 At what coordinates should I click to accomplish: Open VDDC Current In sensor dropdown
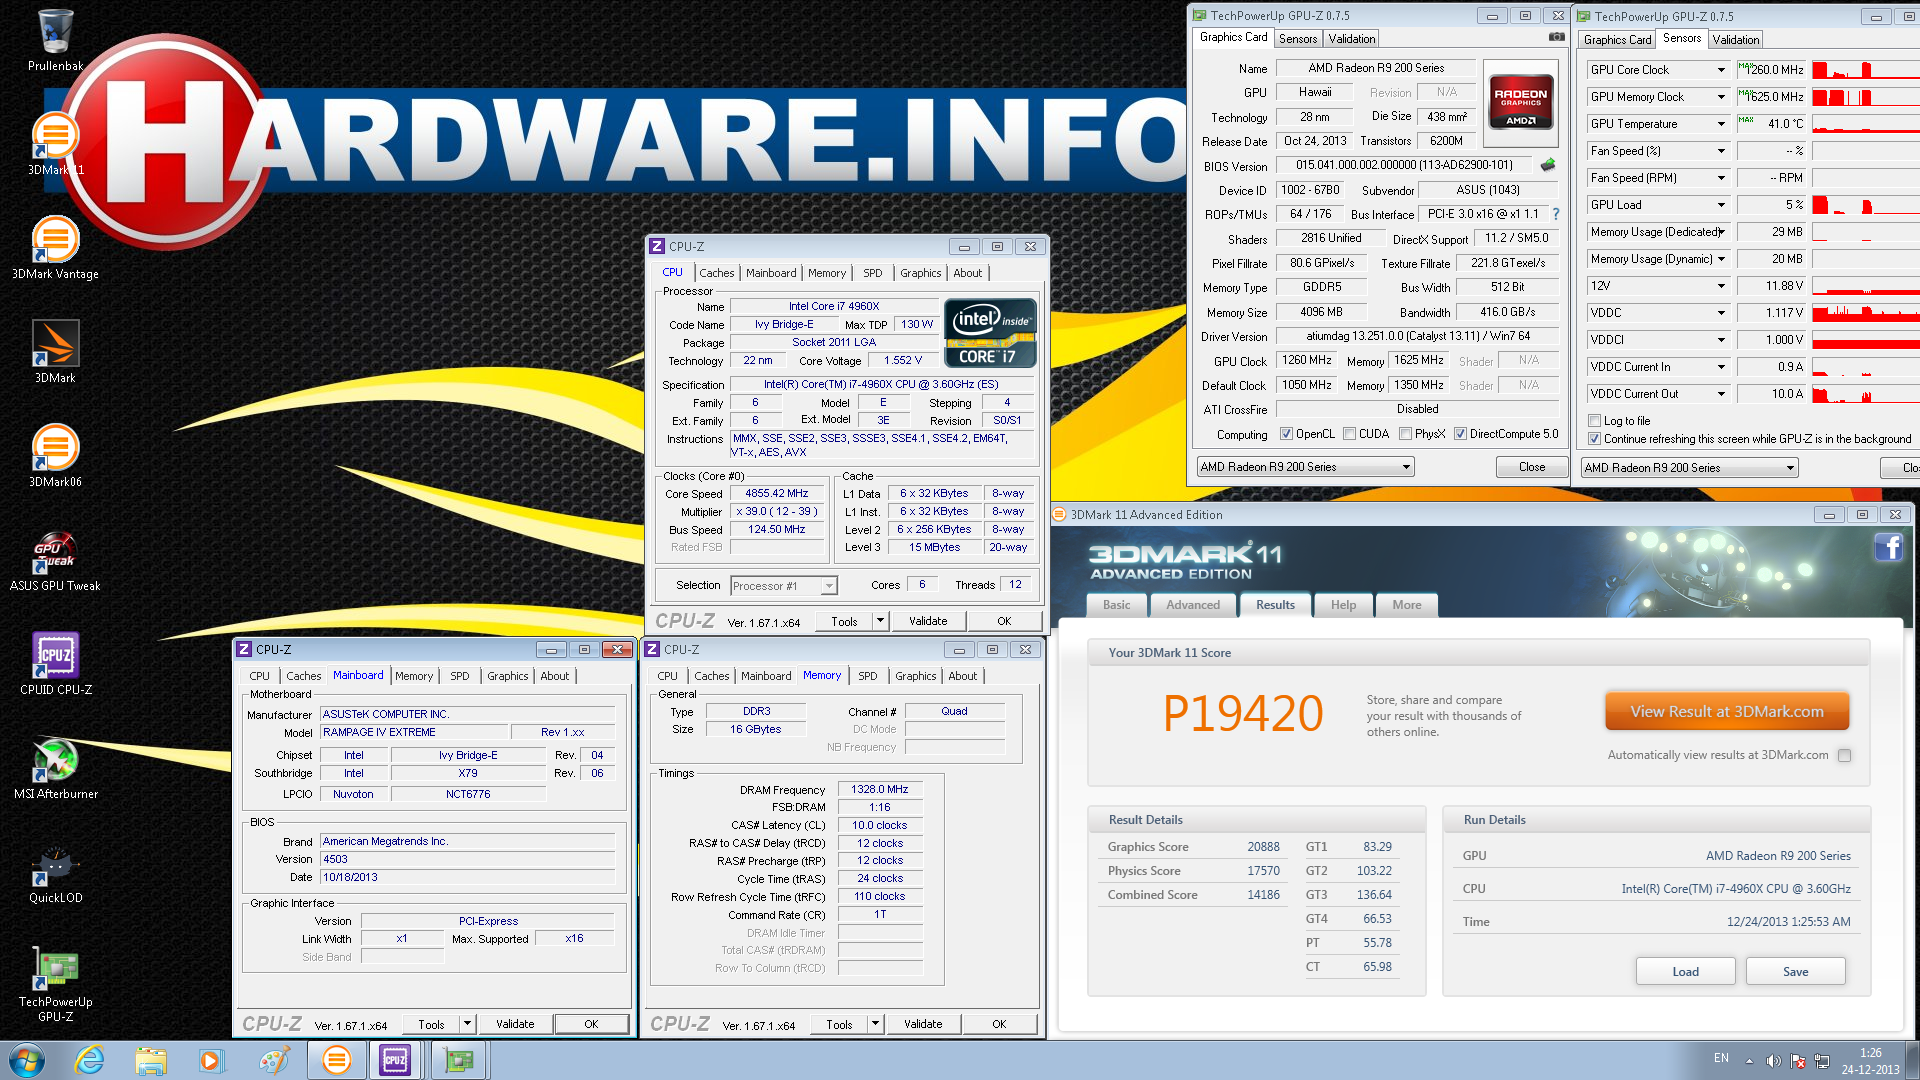[1721, 367]
